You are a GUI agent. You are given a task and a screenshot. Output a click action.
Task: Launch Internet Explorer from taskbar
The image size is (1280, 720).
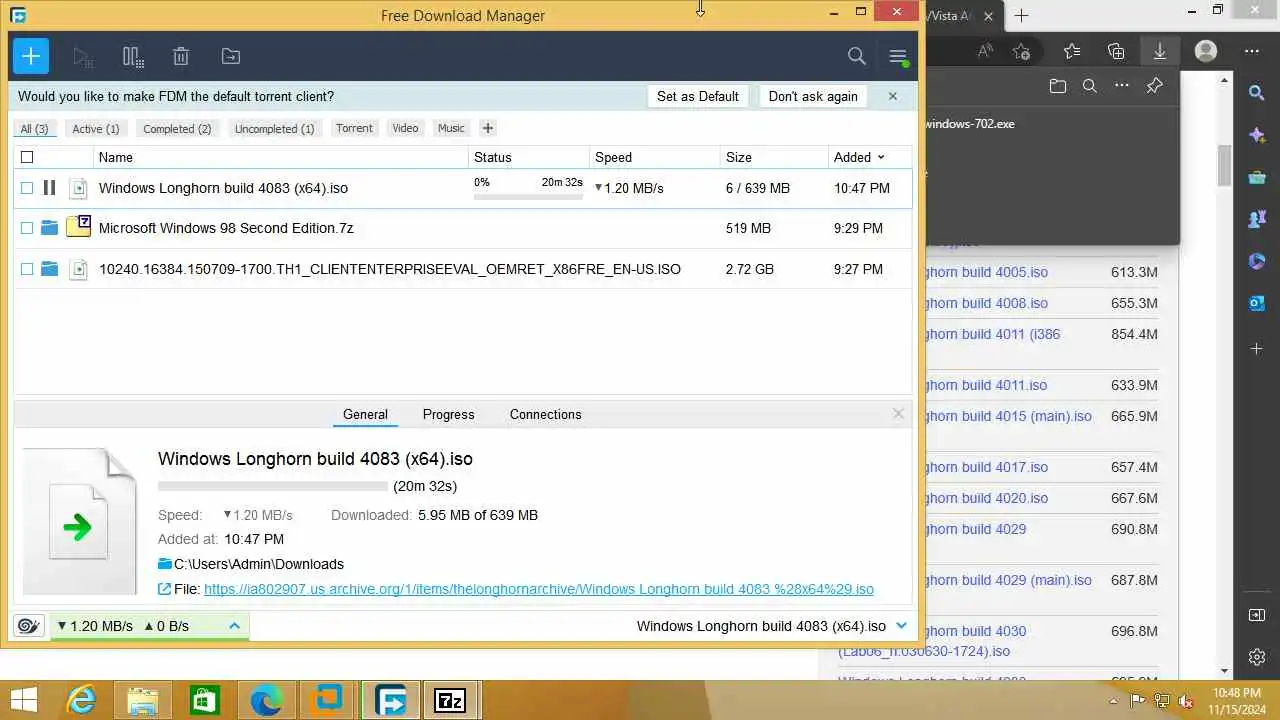coord(80,701)
